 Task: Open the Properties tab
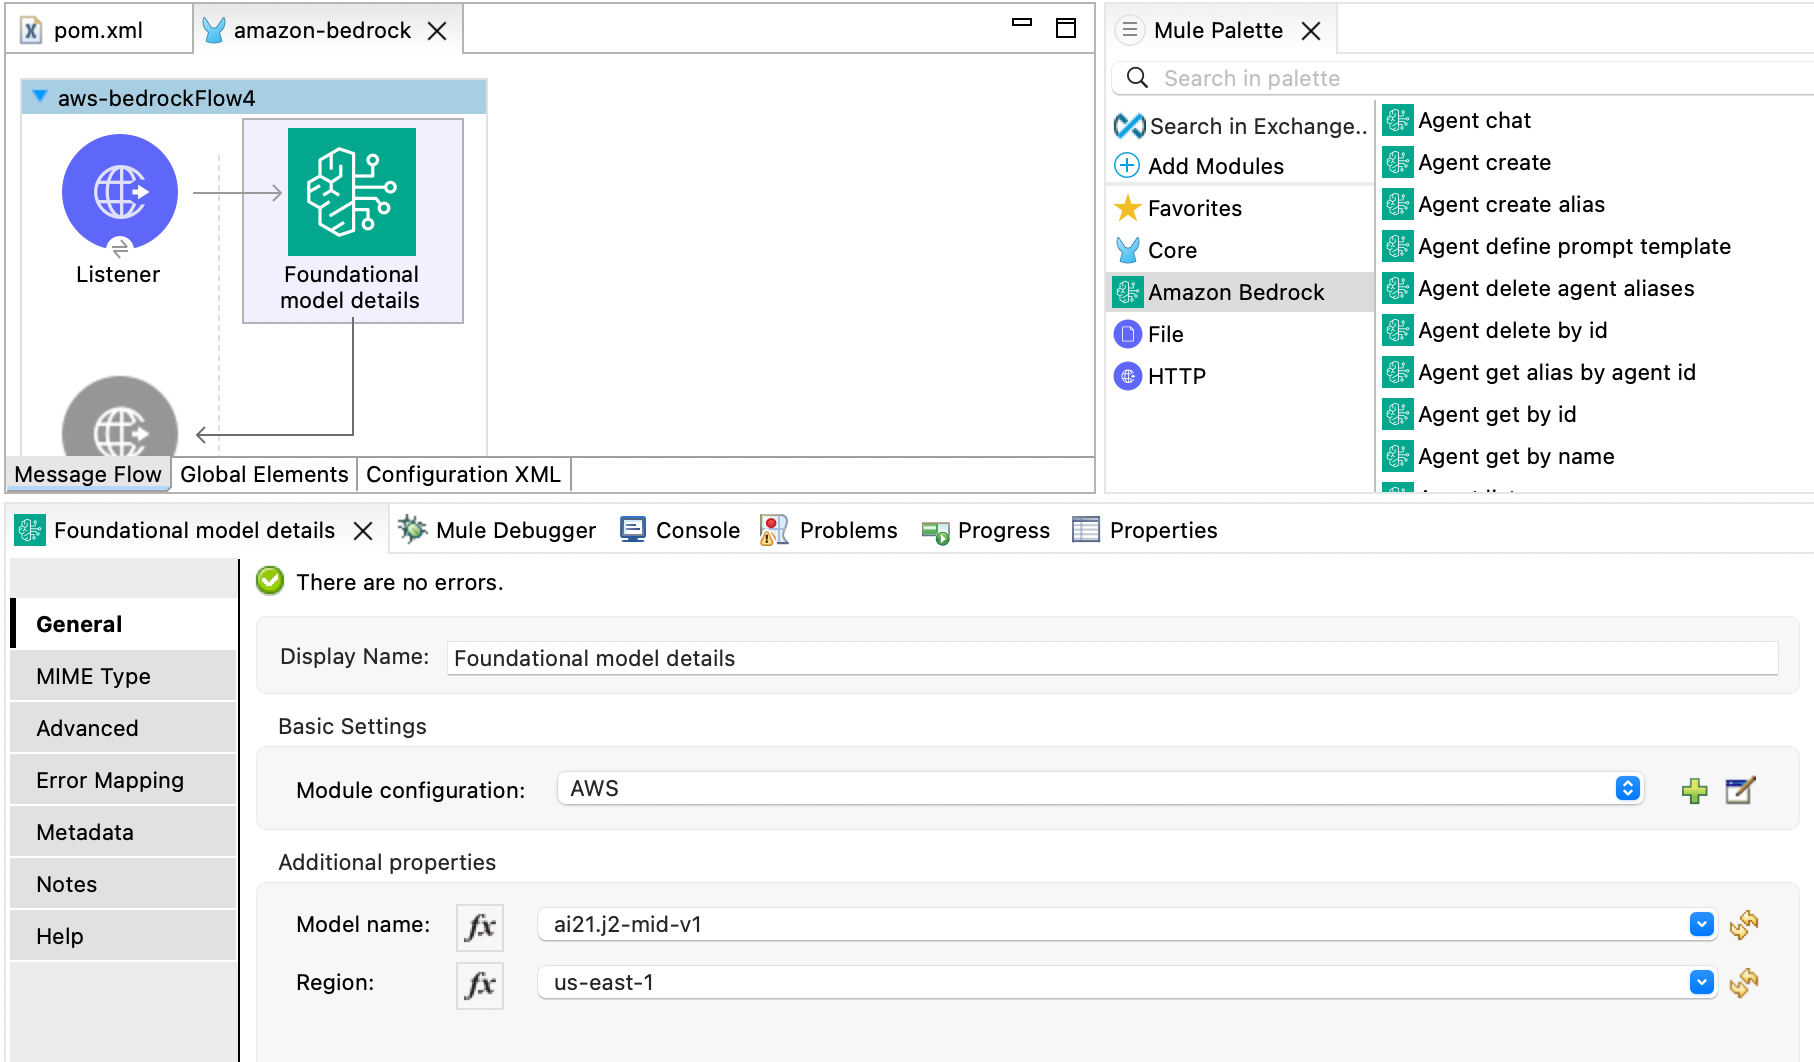click(1145, 530)
